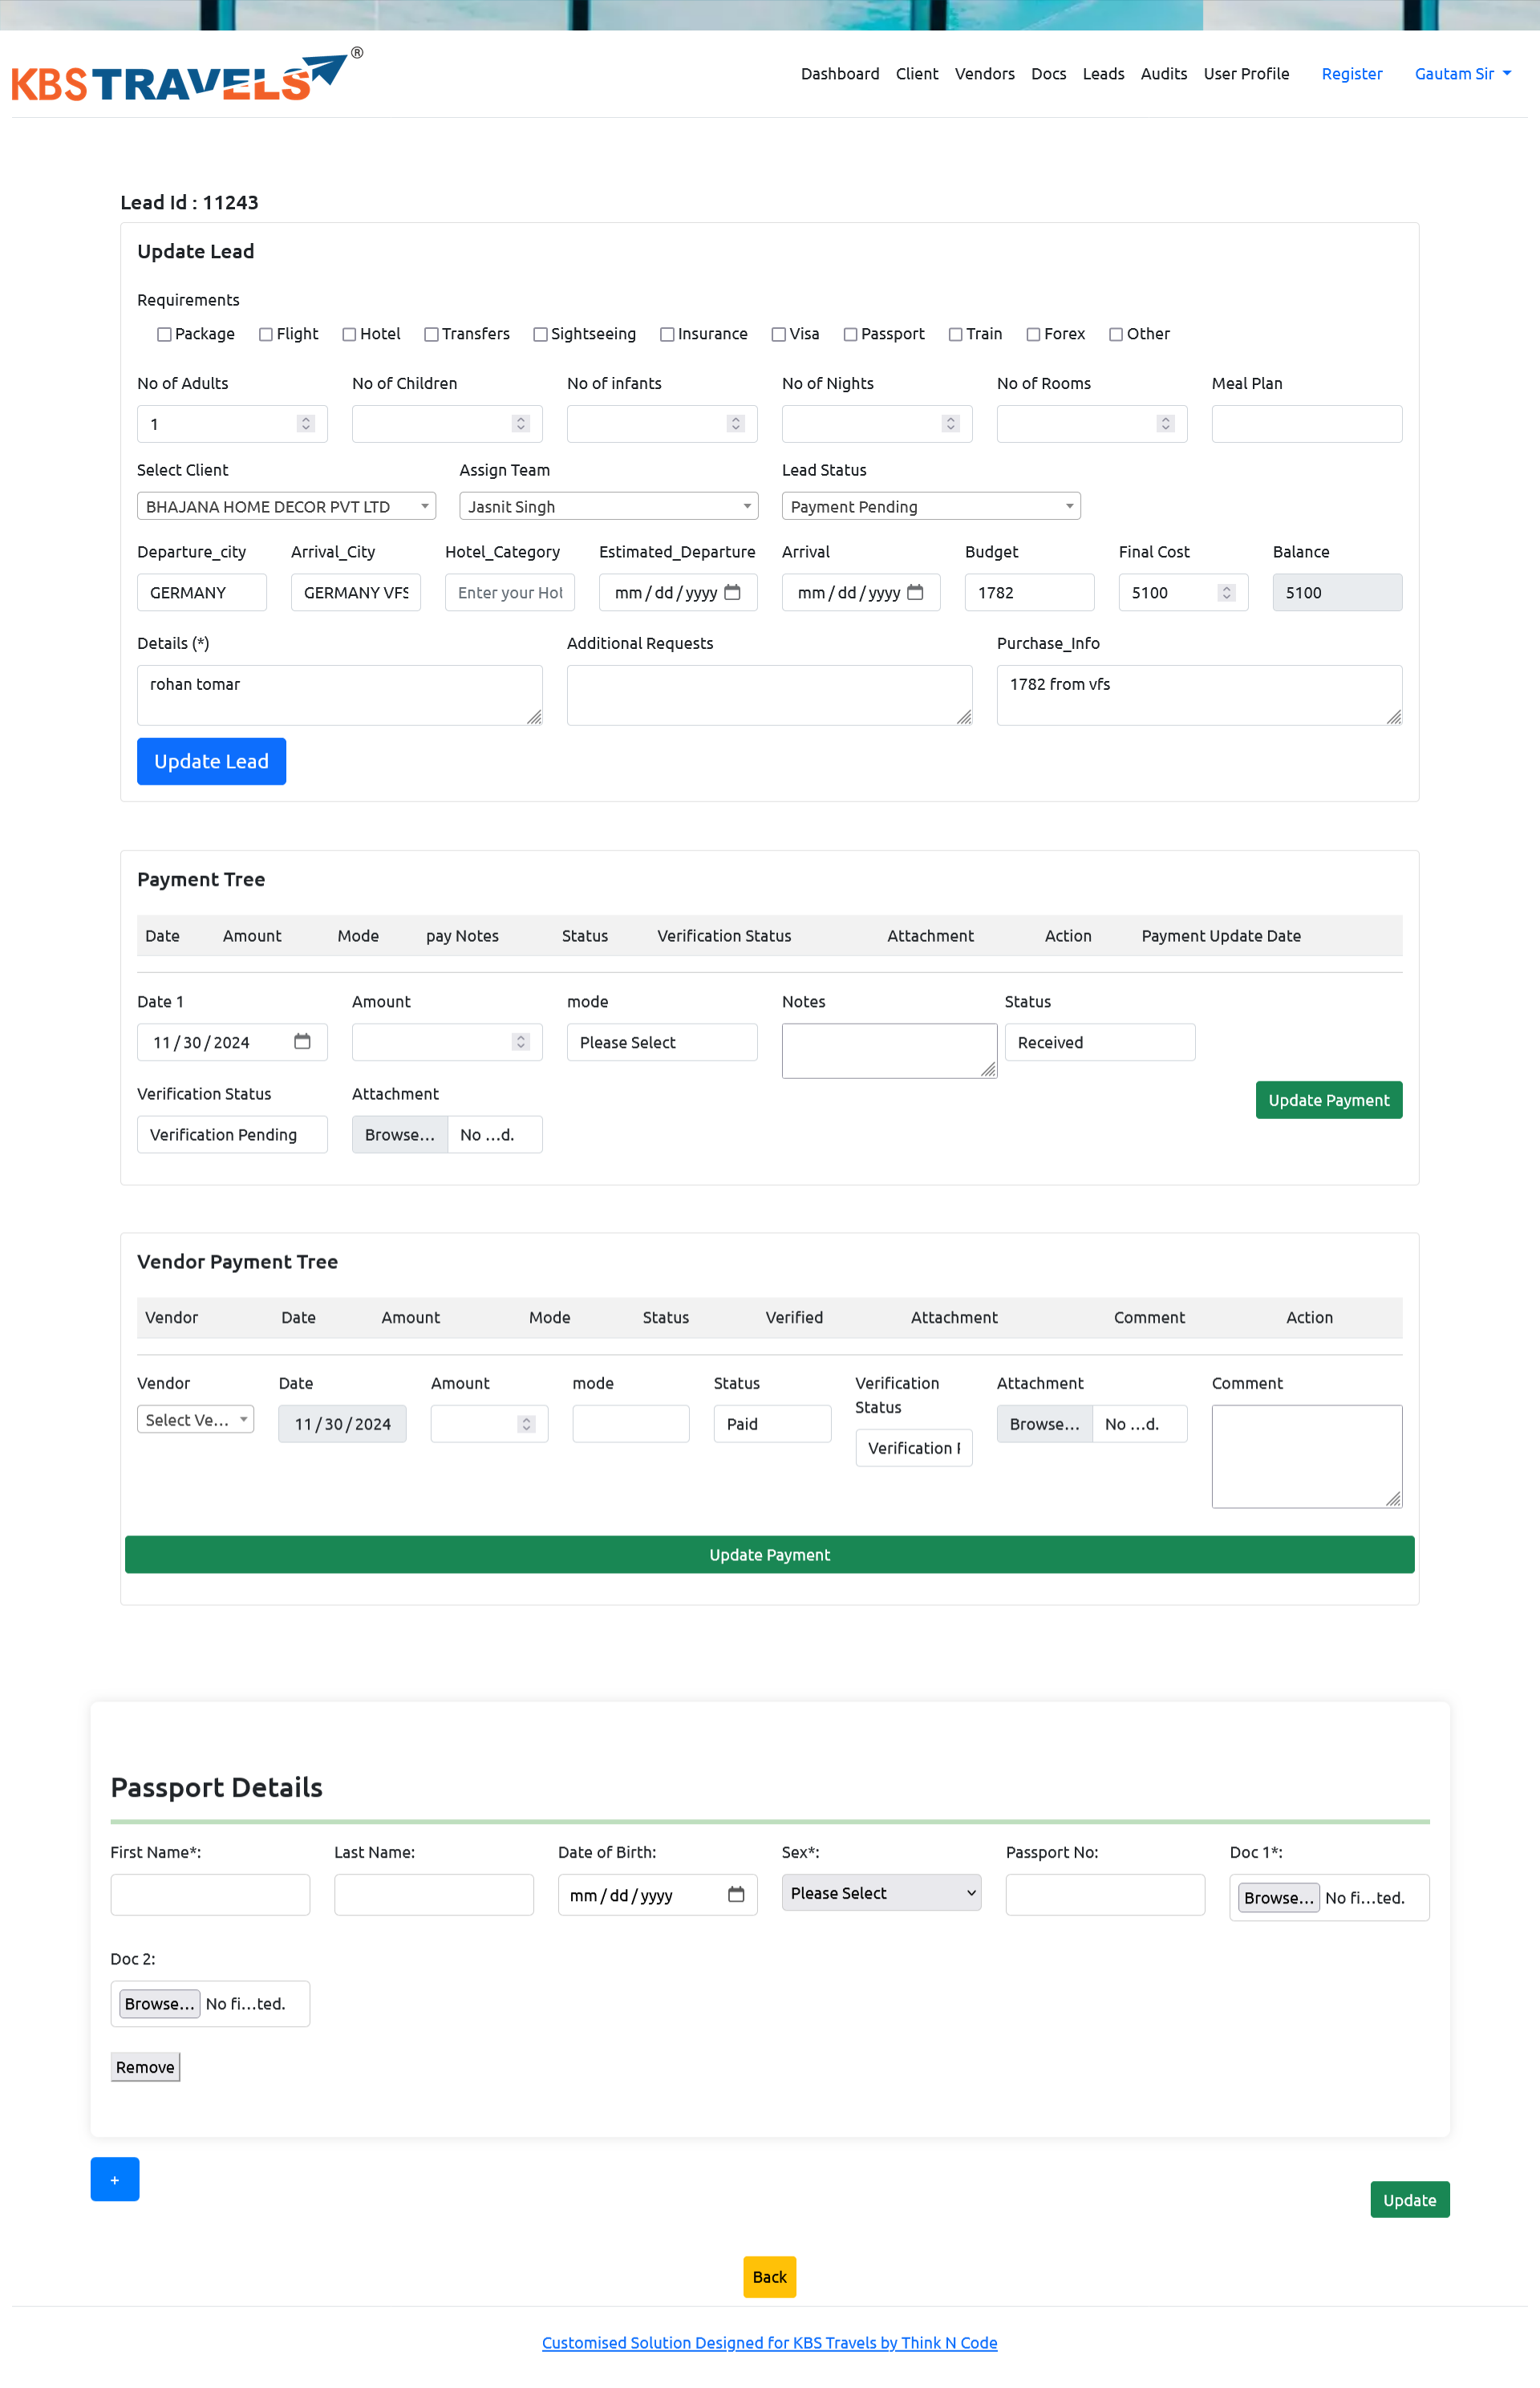Click the blue plus add passport button
1540x2388 pixels.
(114, 2179)
